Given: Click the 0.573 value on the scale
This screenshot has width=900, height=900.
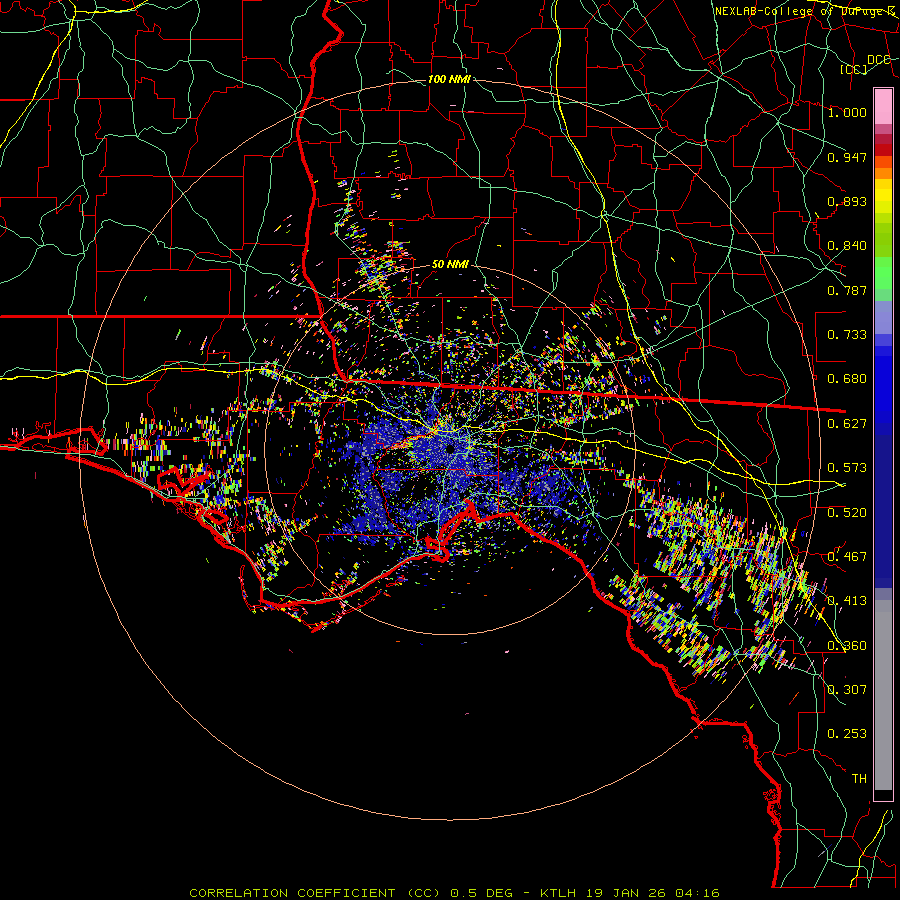Looking at the screenshot, I should click(847, 468).
